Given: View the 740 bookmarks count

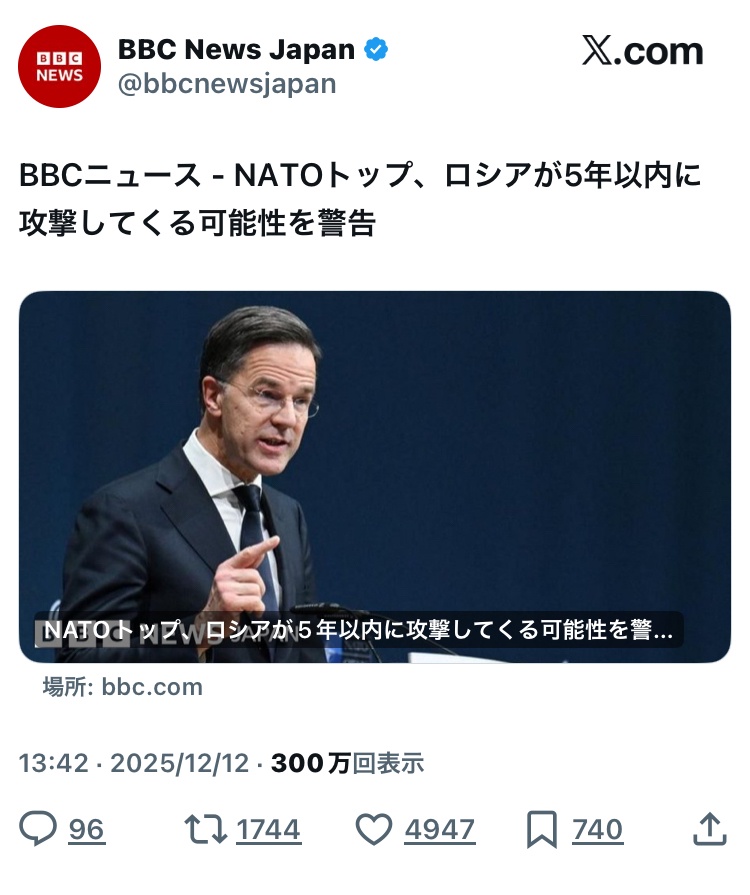Looking at the screenshot, I should click(x=597, y=830).
